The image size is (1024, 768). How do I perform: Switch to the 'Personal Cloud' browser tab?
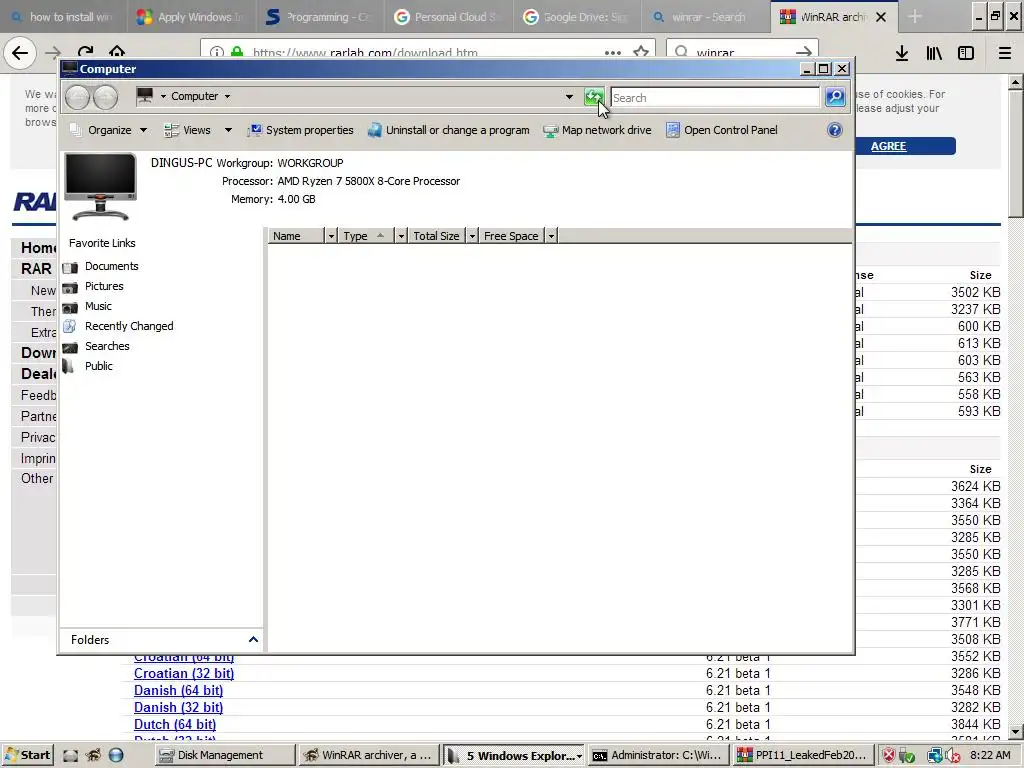click(x=447, y=17)
